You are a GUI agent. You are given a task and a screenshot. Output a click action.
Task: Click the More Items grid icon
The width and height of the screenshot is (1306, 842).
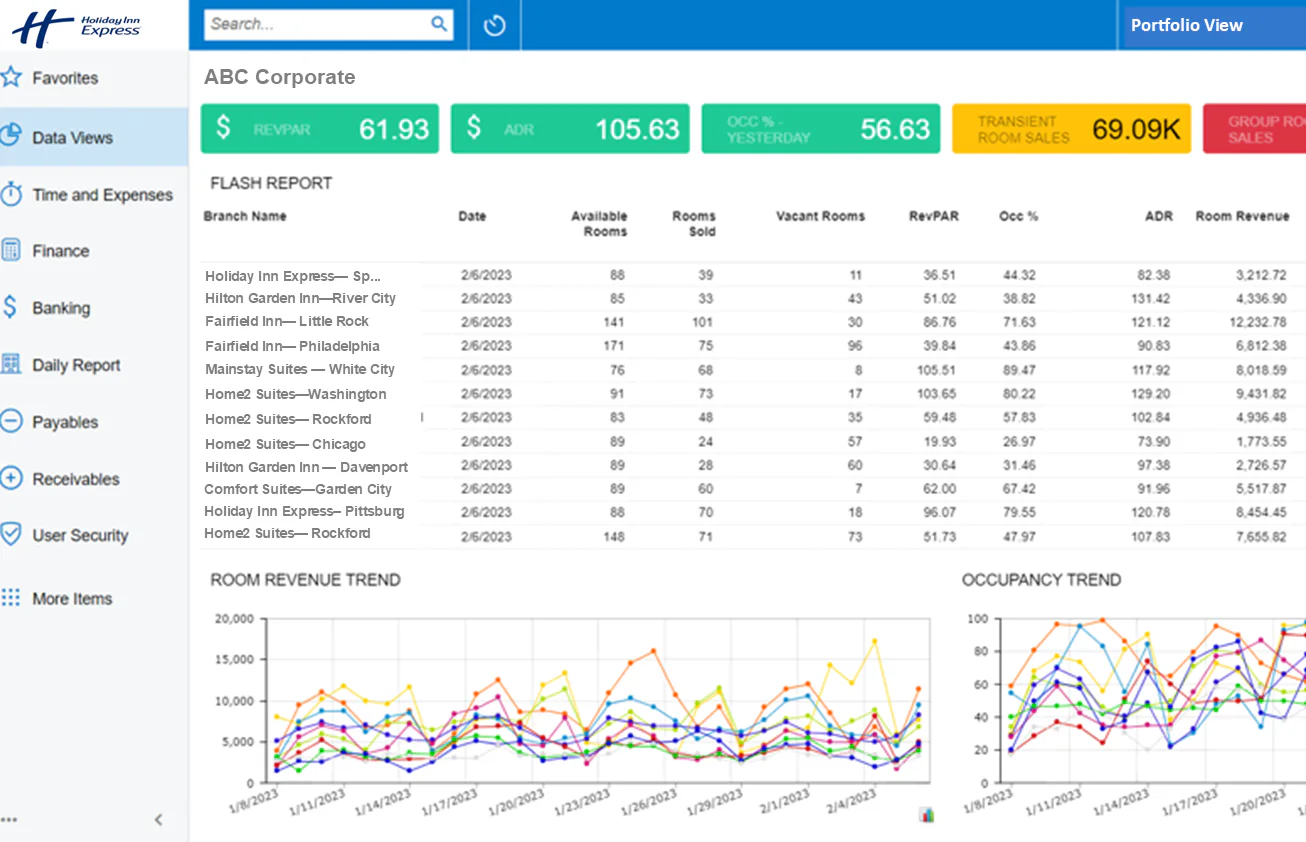coord(11,598)
